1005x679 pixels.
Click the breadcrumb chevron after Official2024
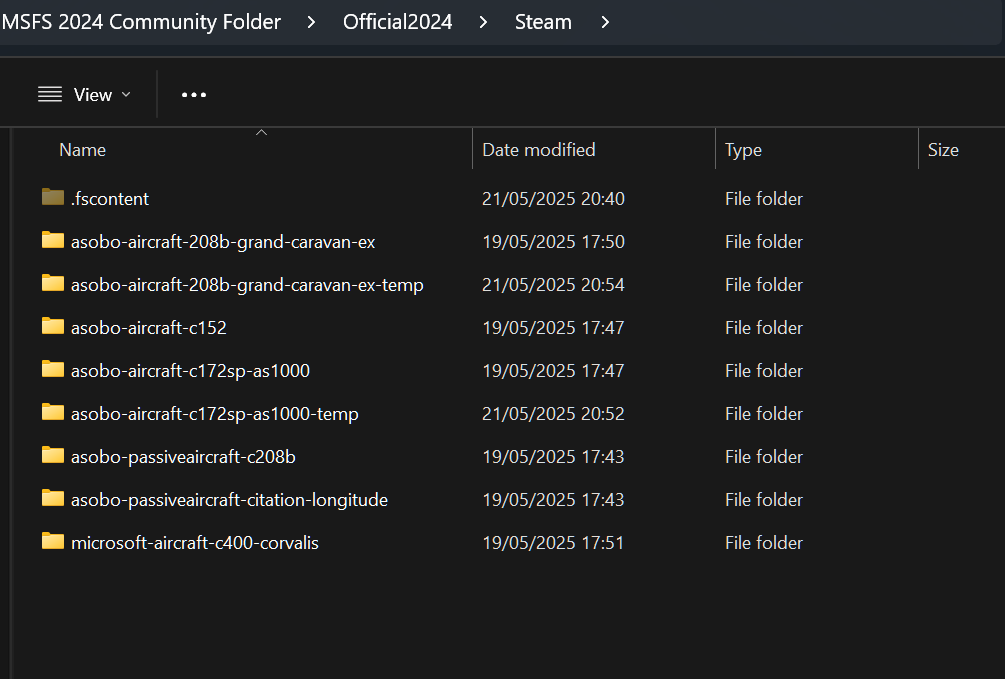click(483, 21)
